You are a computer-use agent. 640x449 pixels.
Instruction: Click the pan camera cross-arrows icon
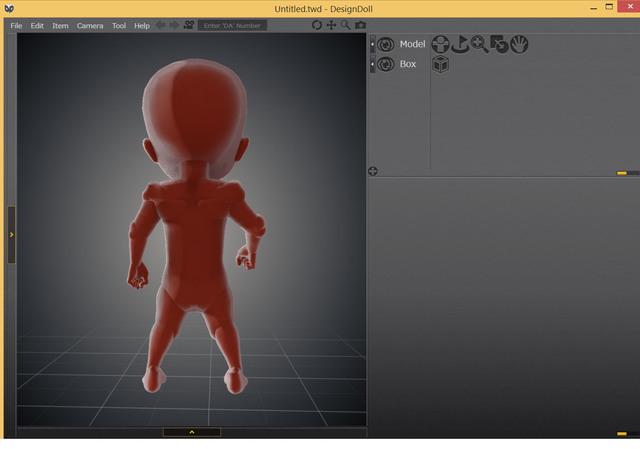(331, 25)
